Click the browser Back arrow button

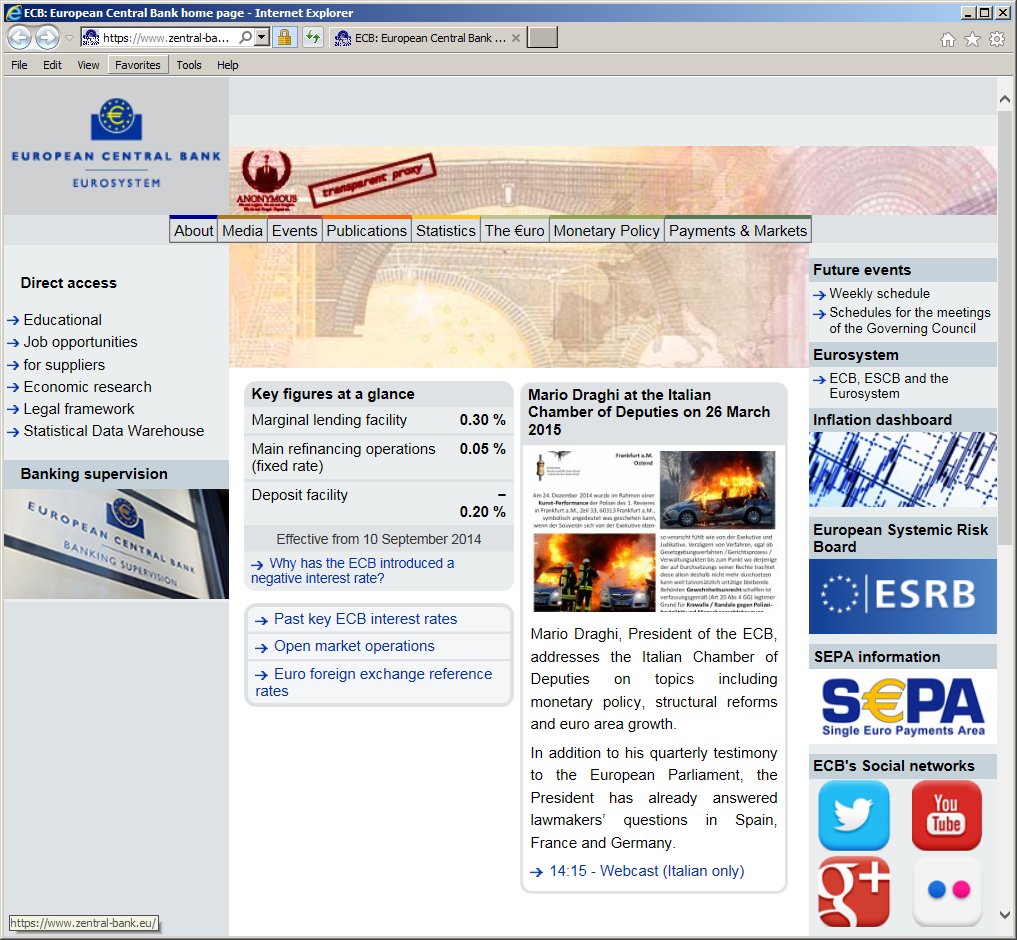[19, 38]
